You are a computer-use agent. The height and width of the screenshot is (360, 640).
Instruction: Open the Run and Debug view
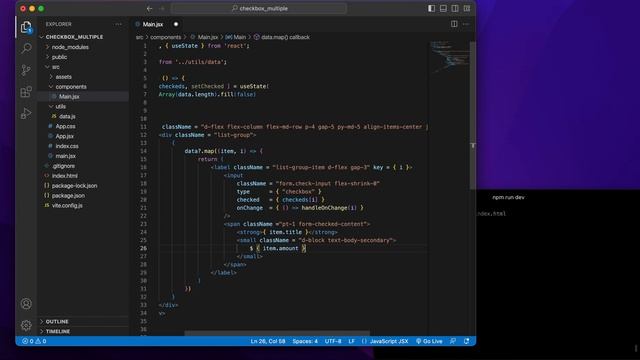click(26, 113)
